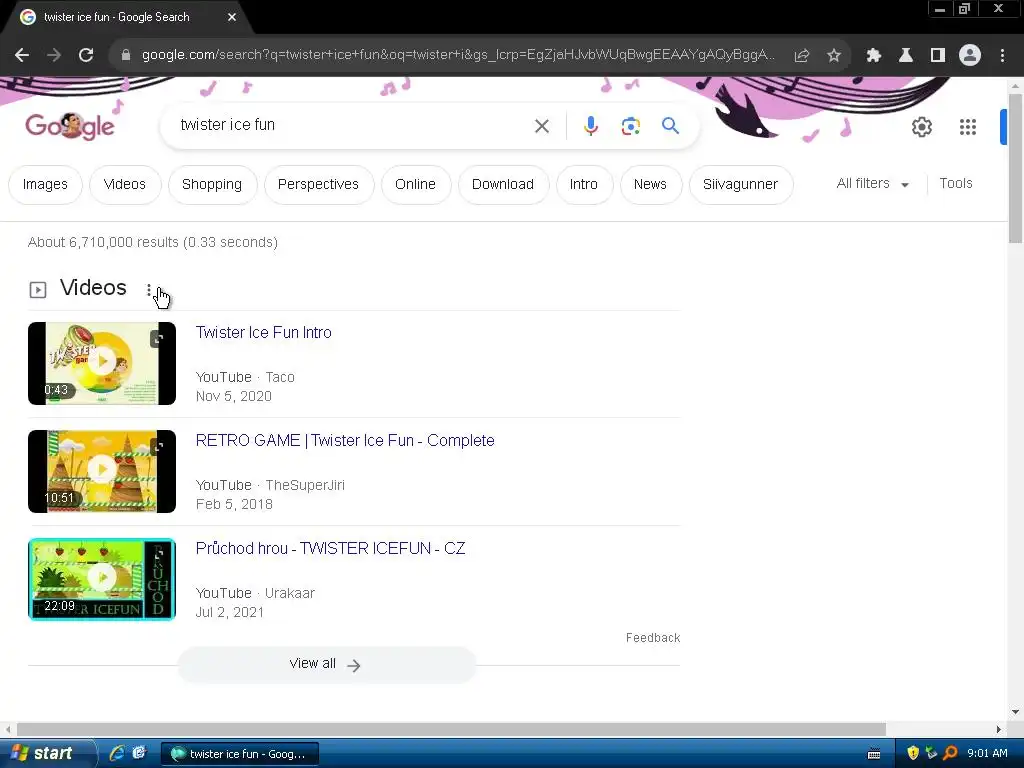Click the results count text
This screenshot has width=1024, height=768.
153,242
